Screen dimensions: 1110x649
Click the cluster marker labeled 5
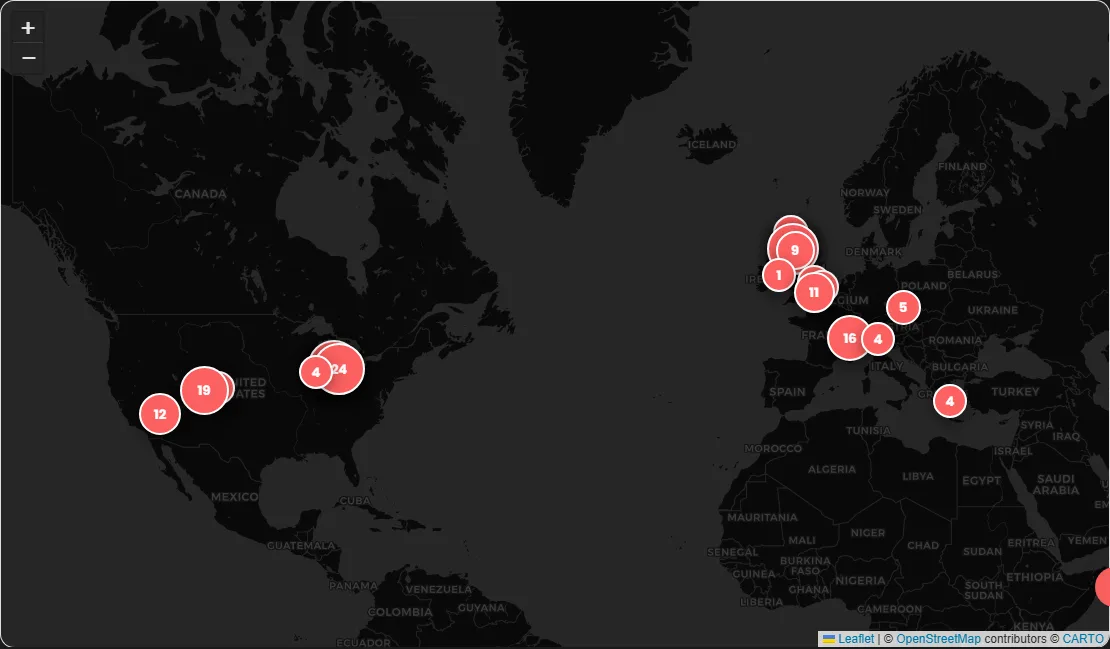click(x=903, y=308)
